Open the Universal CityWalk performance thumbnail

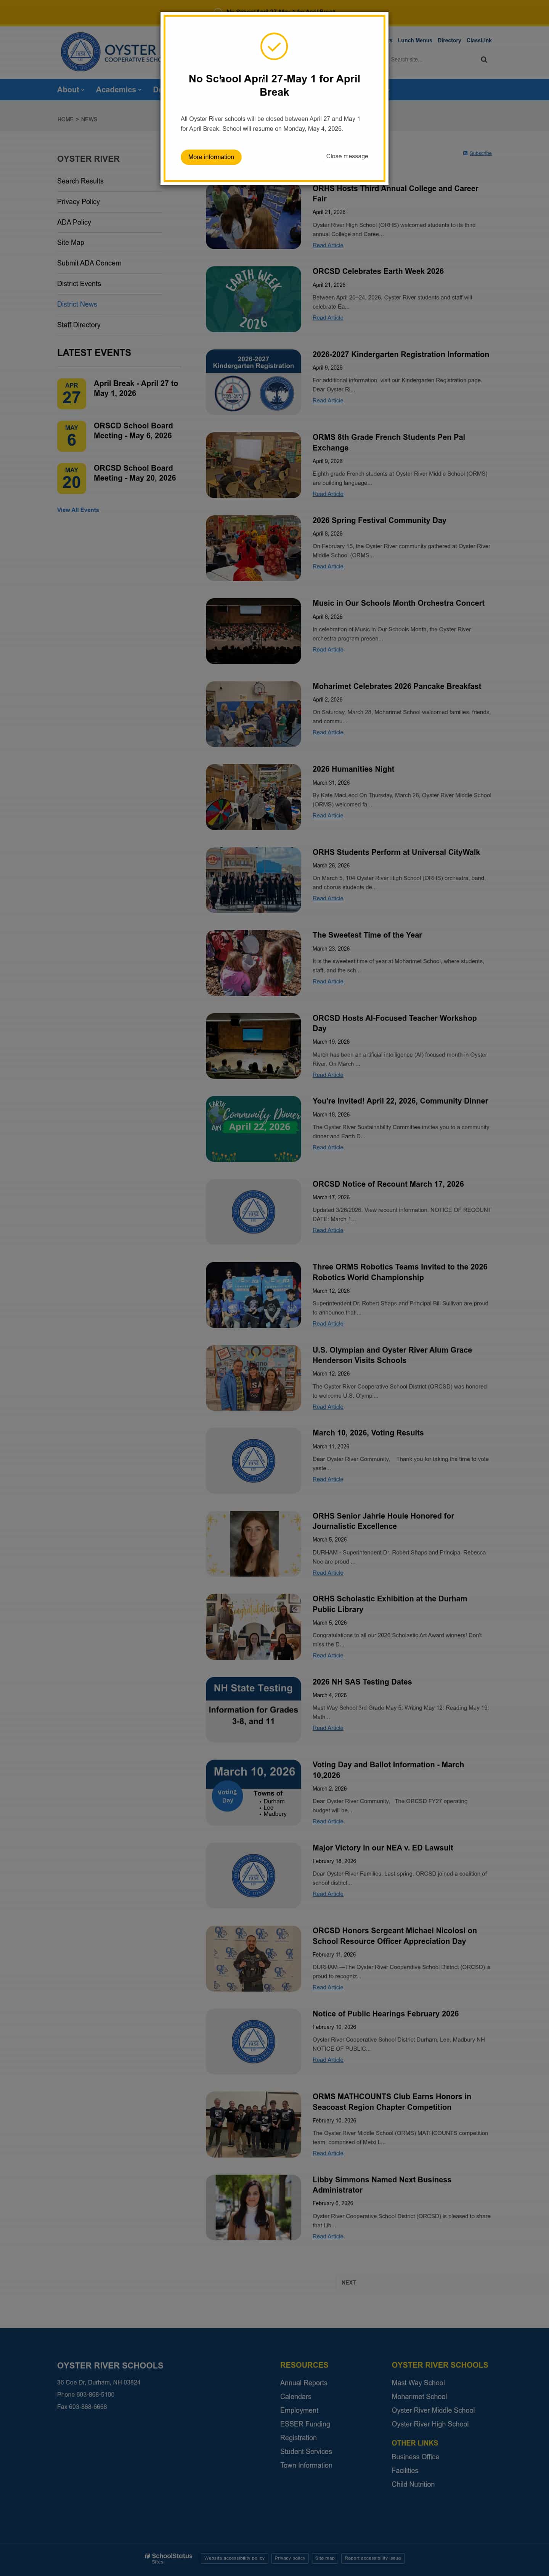(x=253, y=880)
